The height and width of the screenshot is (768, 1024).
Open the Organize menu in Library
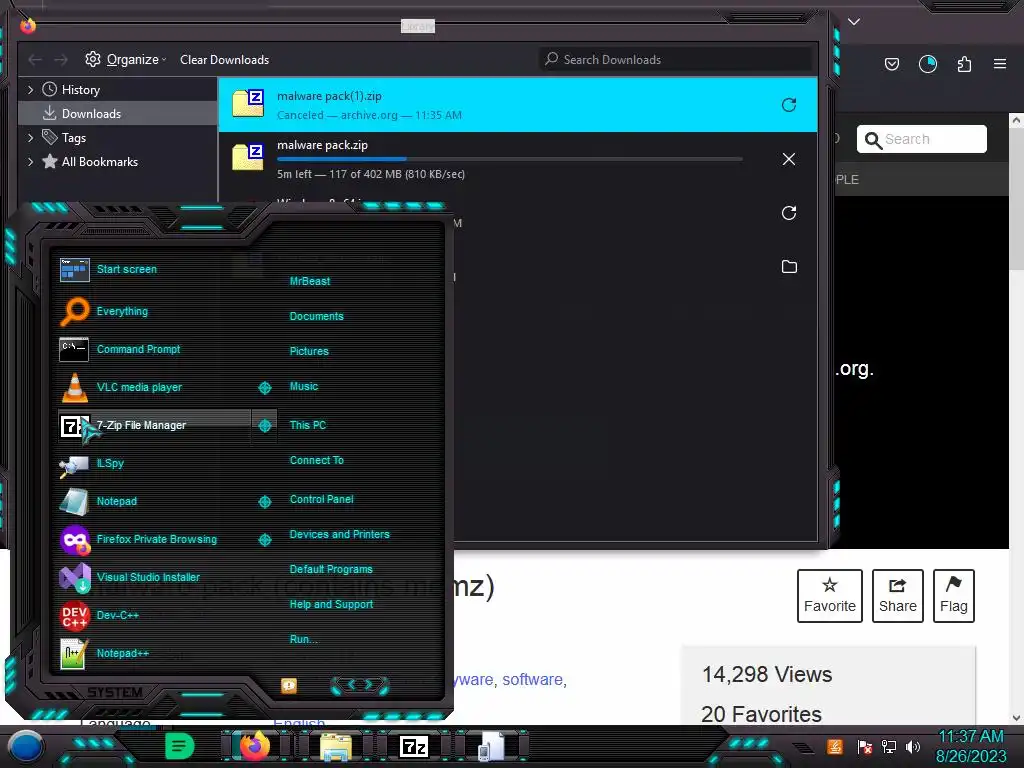[x=125, y=59]
